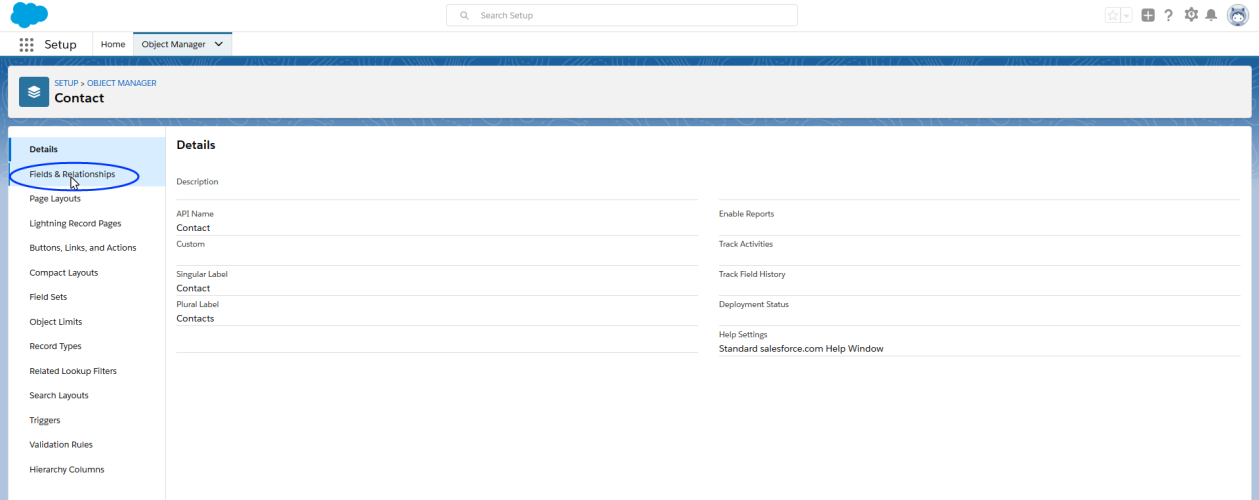
Task: Click the Salesforce cloud logo
Action: pos(29,15)
